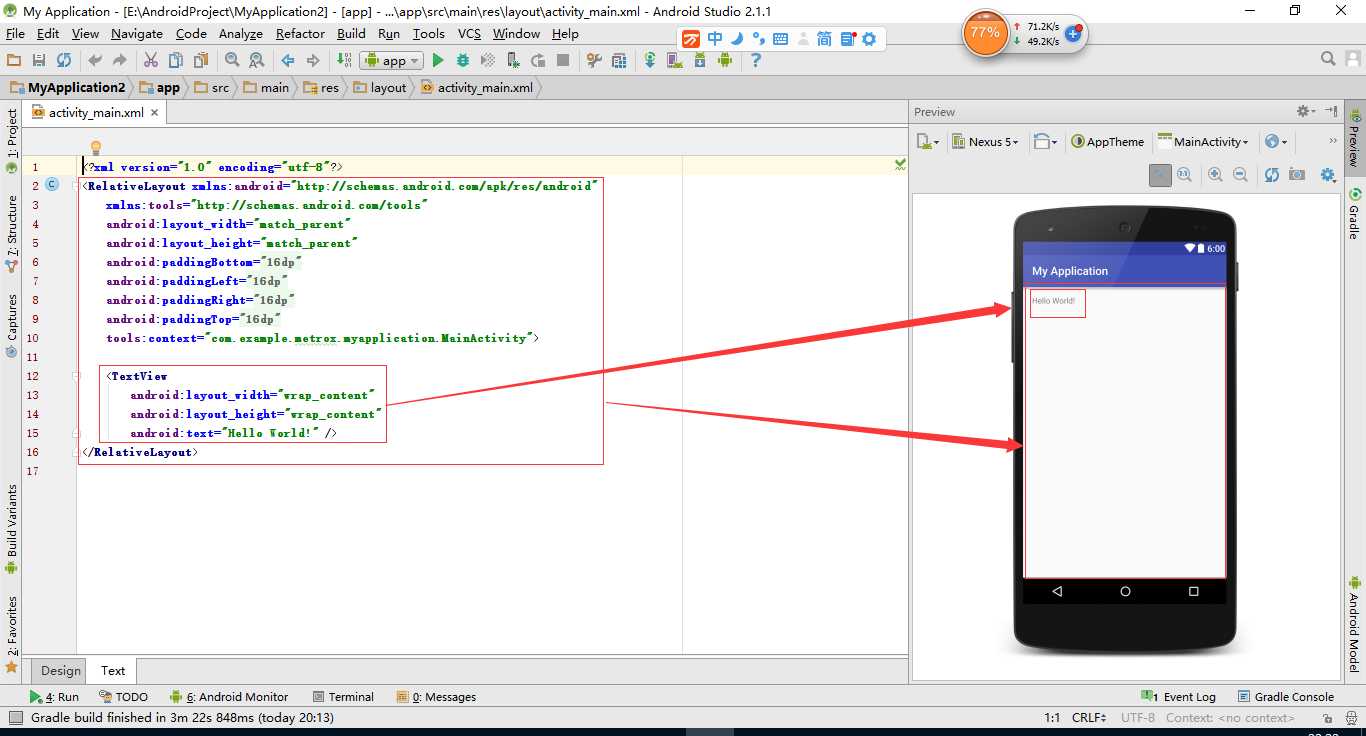Open the Nexus 5 device dropdown
Image resolution: width=1366 pixels, height=736 pixels.
986,142
